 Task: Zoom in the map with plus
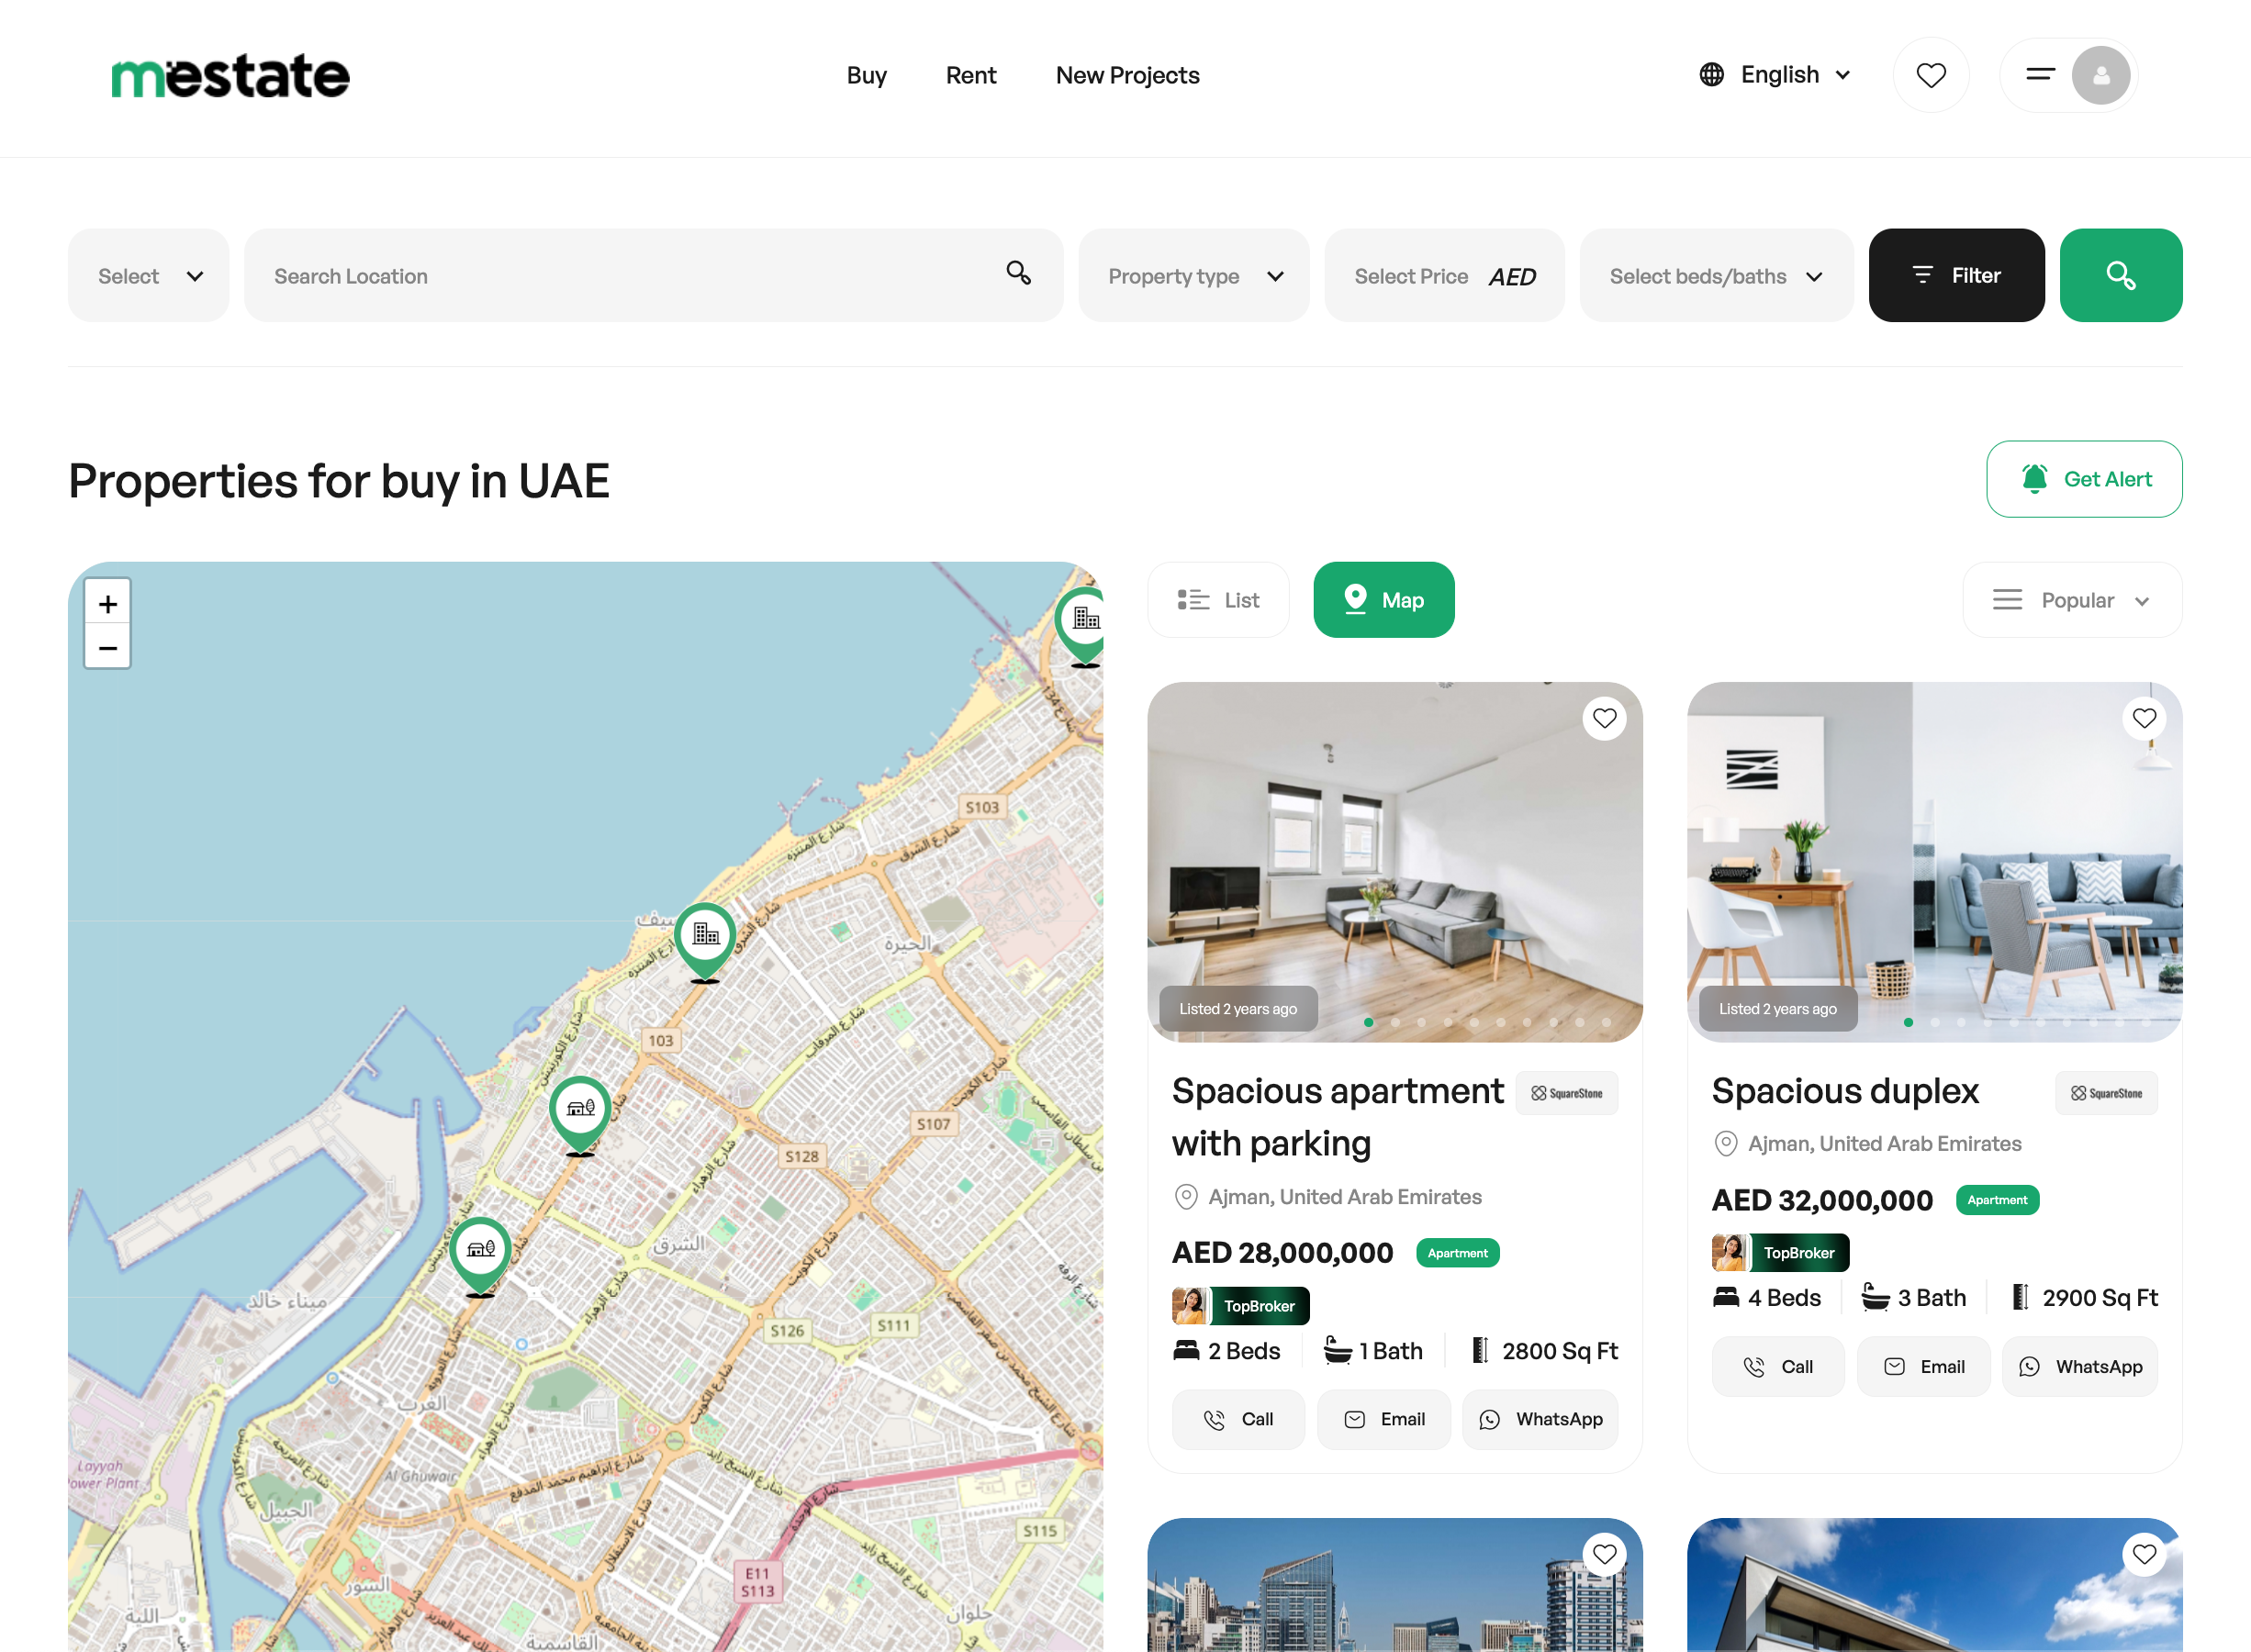pos(108,604)
